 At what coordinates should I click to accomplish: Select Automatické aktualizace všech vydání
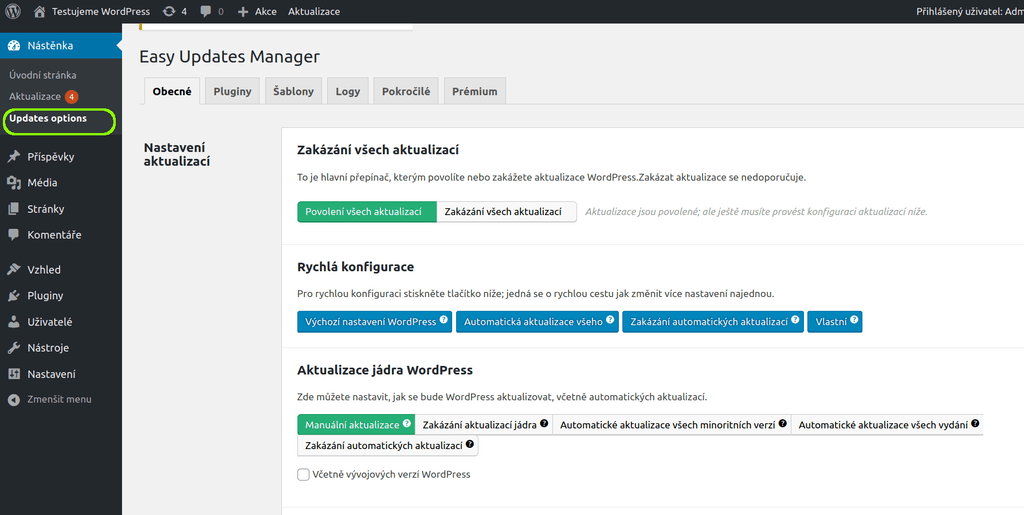(887, 424)
